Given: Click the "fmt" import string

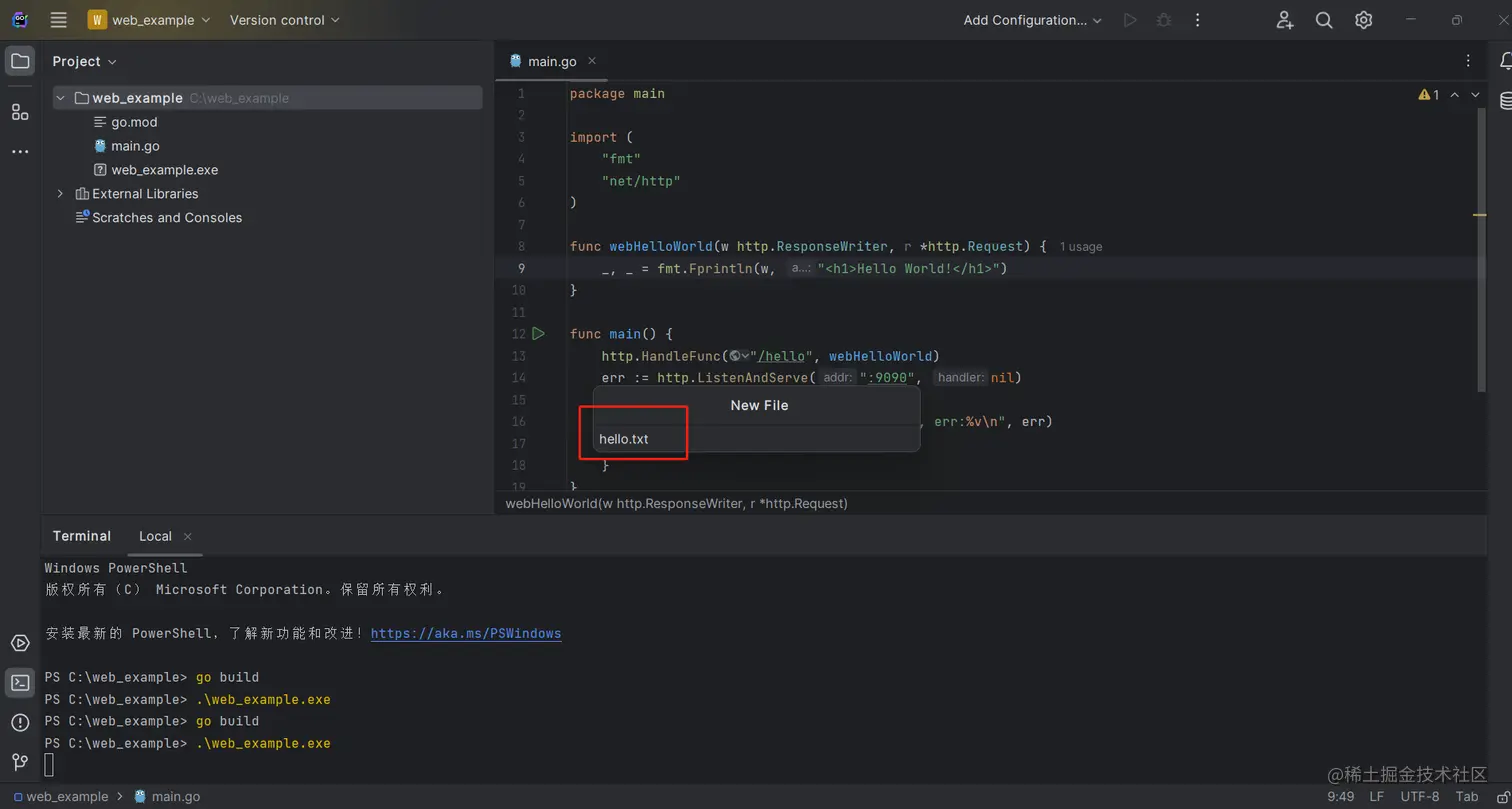Looking at the screenshot, I should 621,159.
